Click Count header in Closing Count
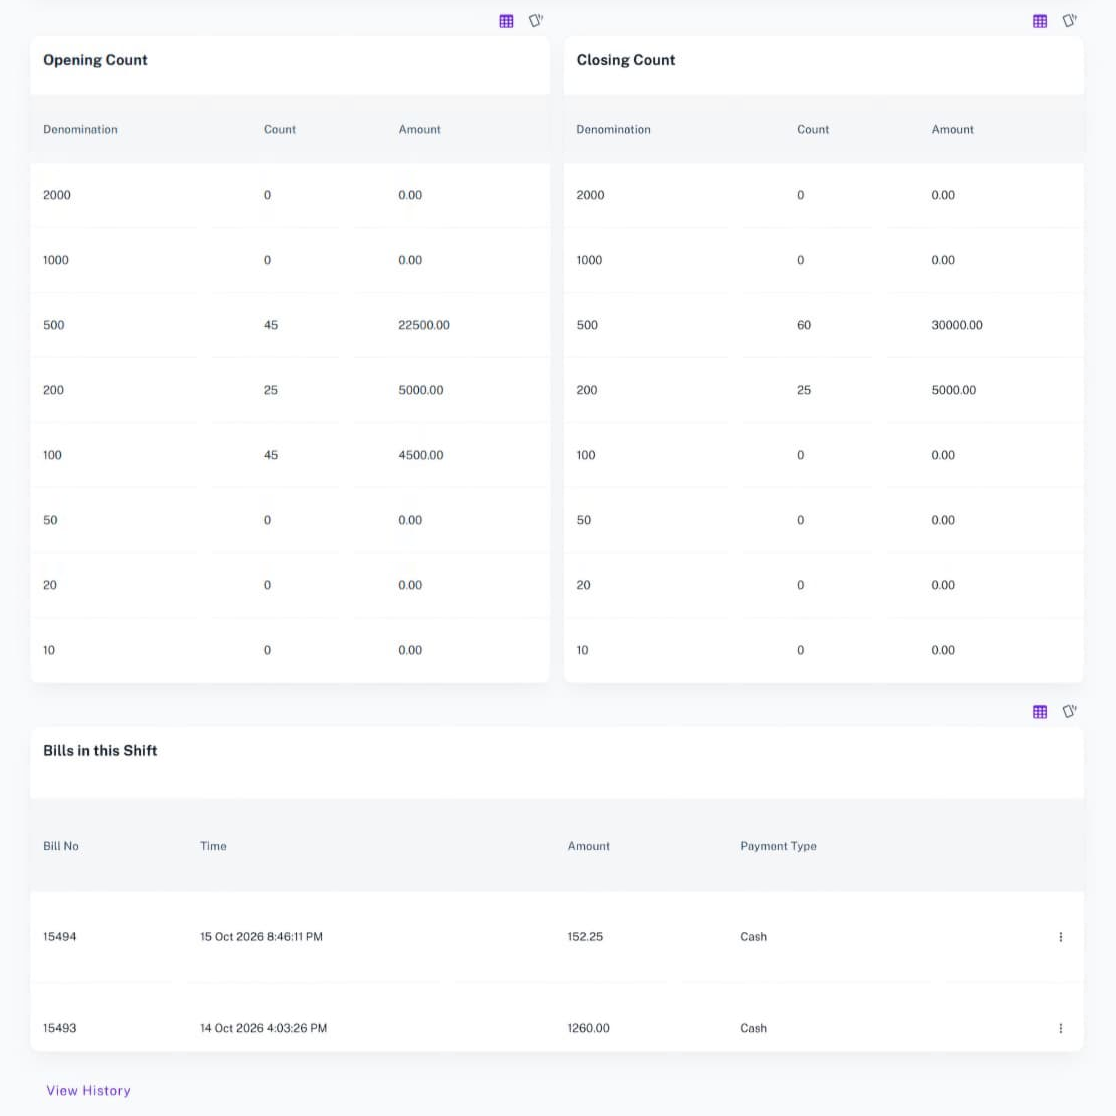Image resolution: width=1116 pixels, height=1116 pixels. click(813, 130)
